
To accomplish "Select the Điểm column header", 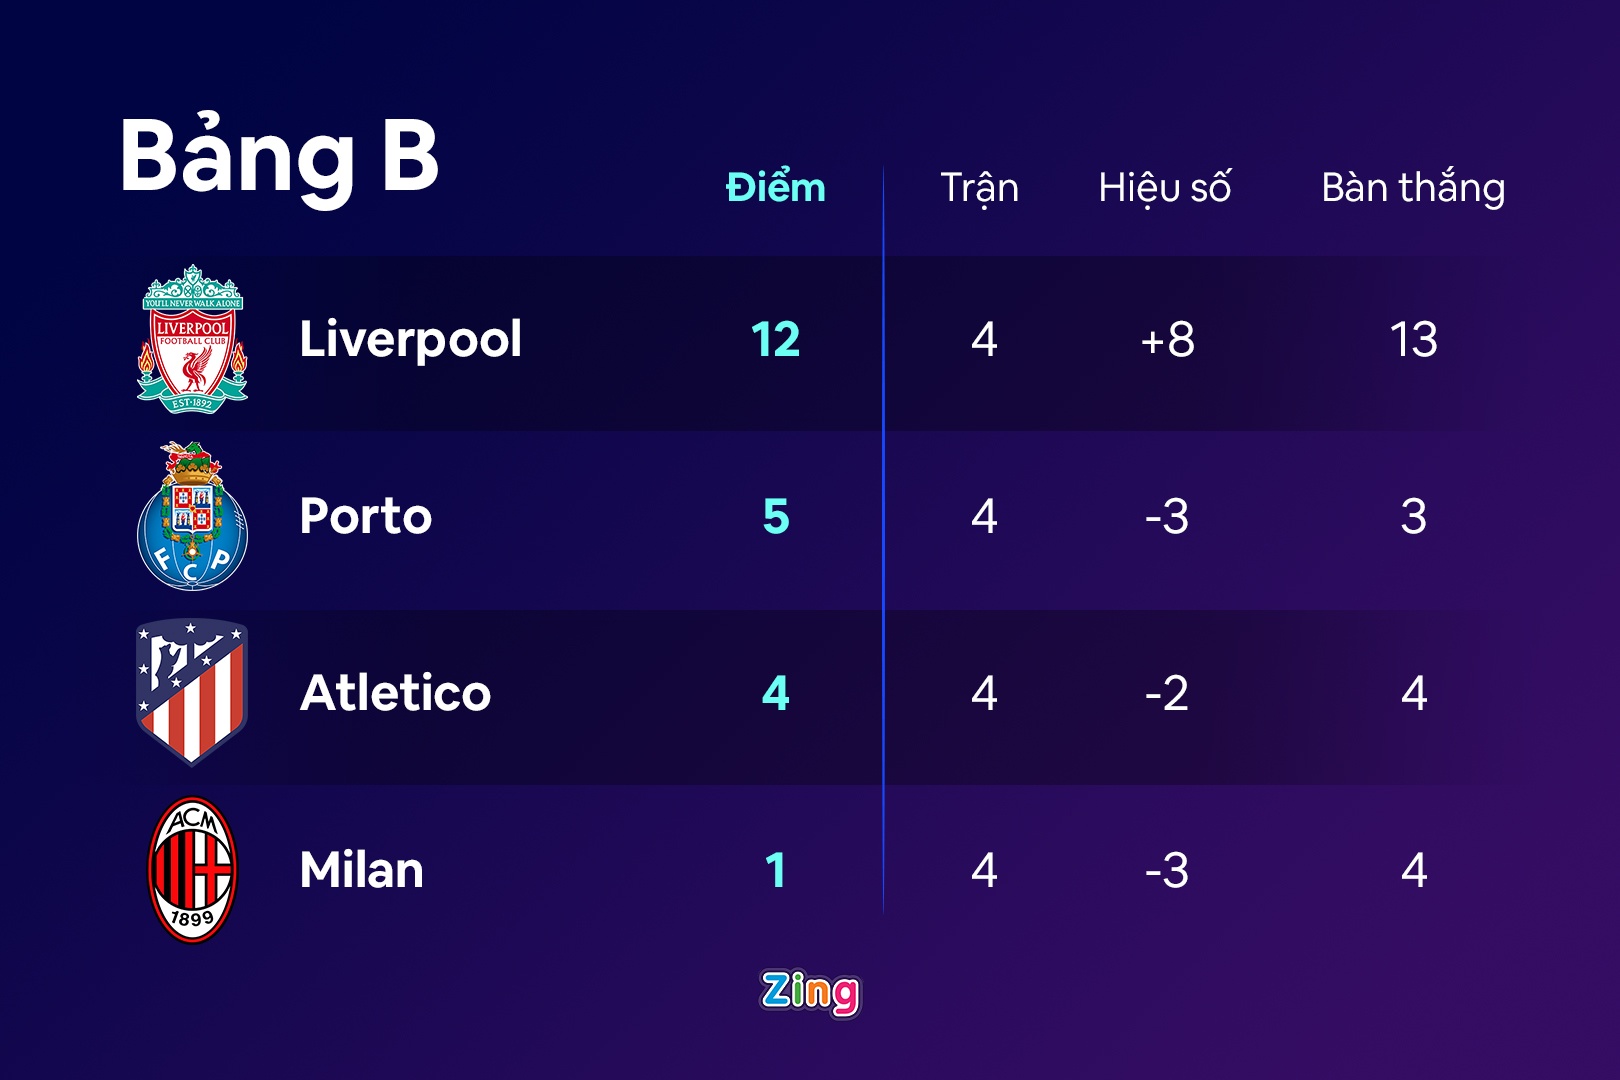I will [x=776, y=188].
